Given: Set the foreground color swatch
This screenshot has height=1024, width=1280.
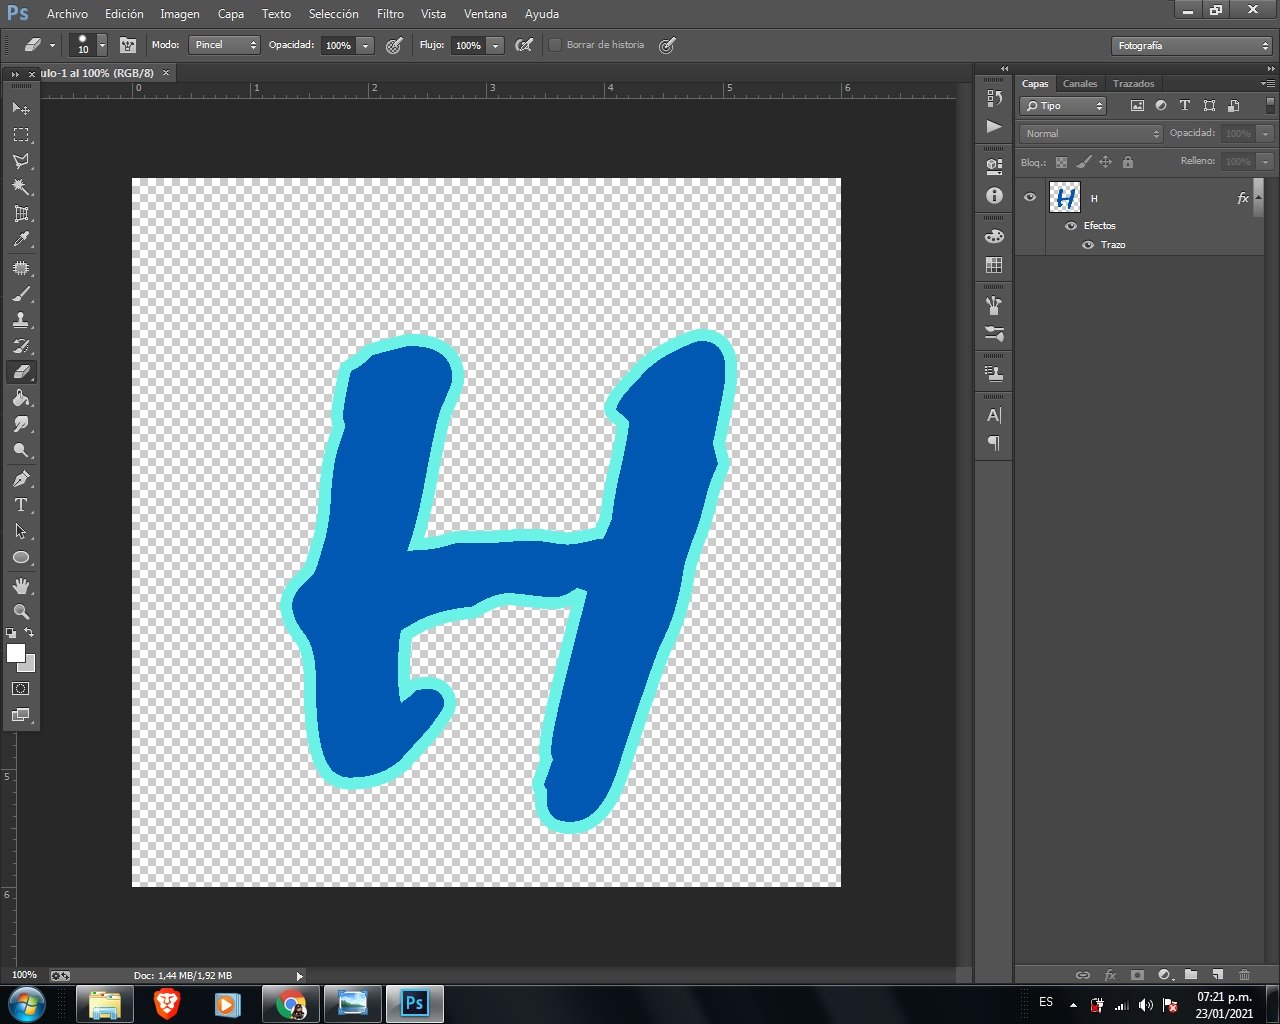Looking at the screenshot, I should coord(15,653).
